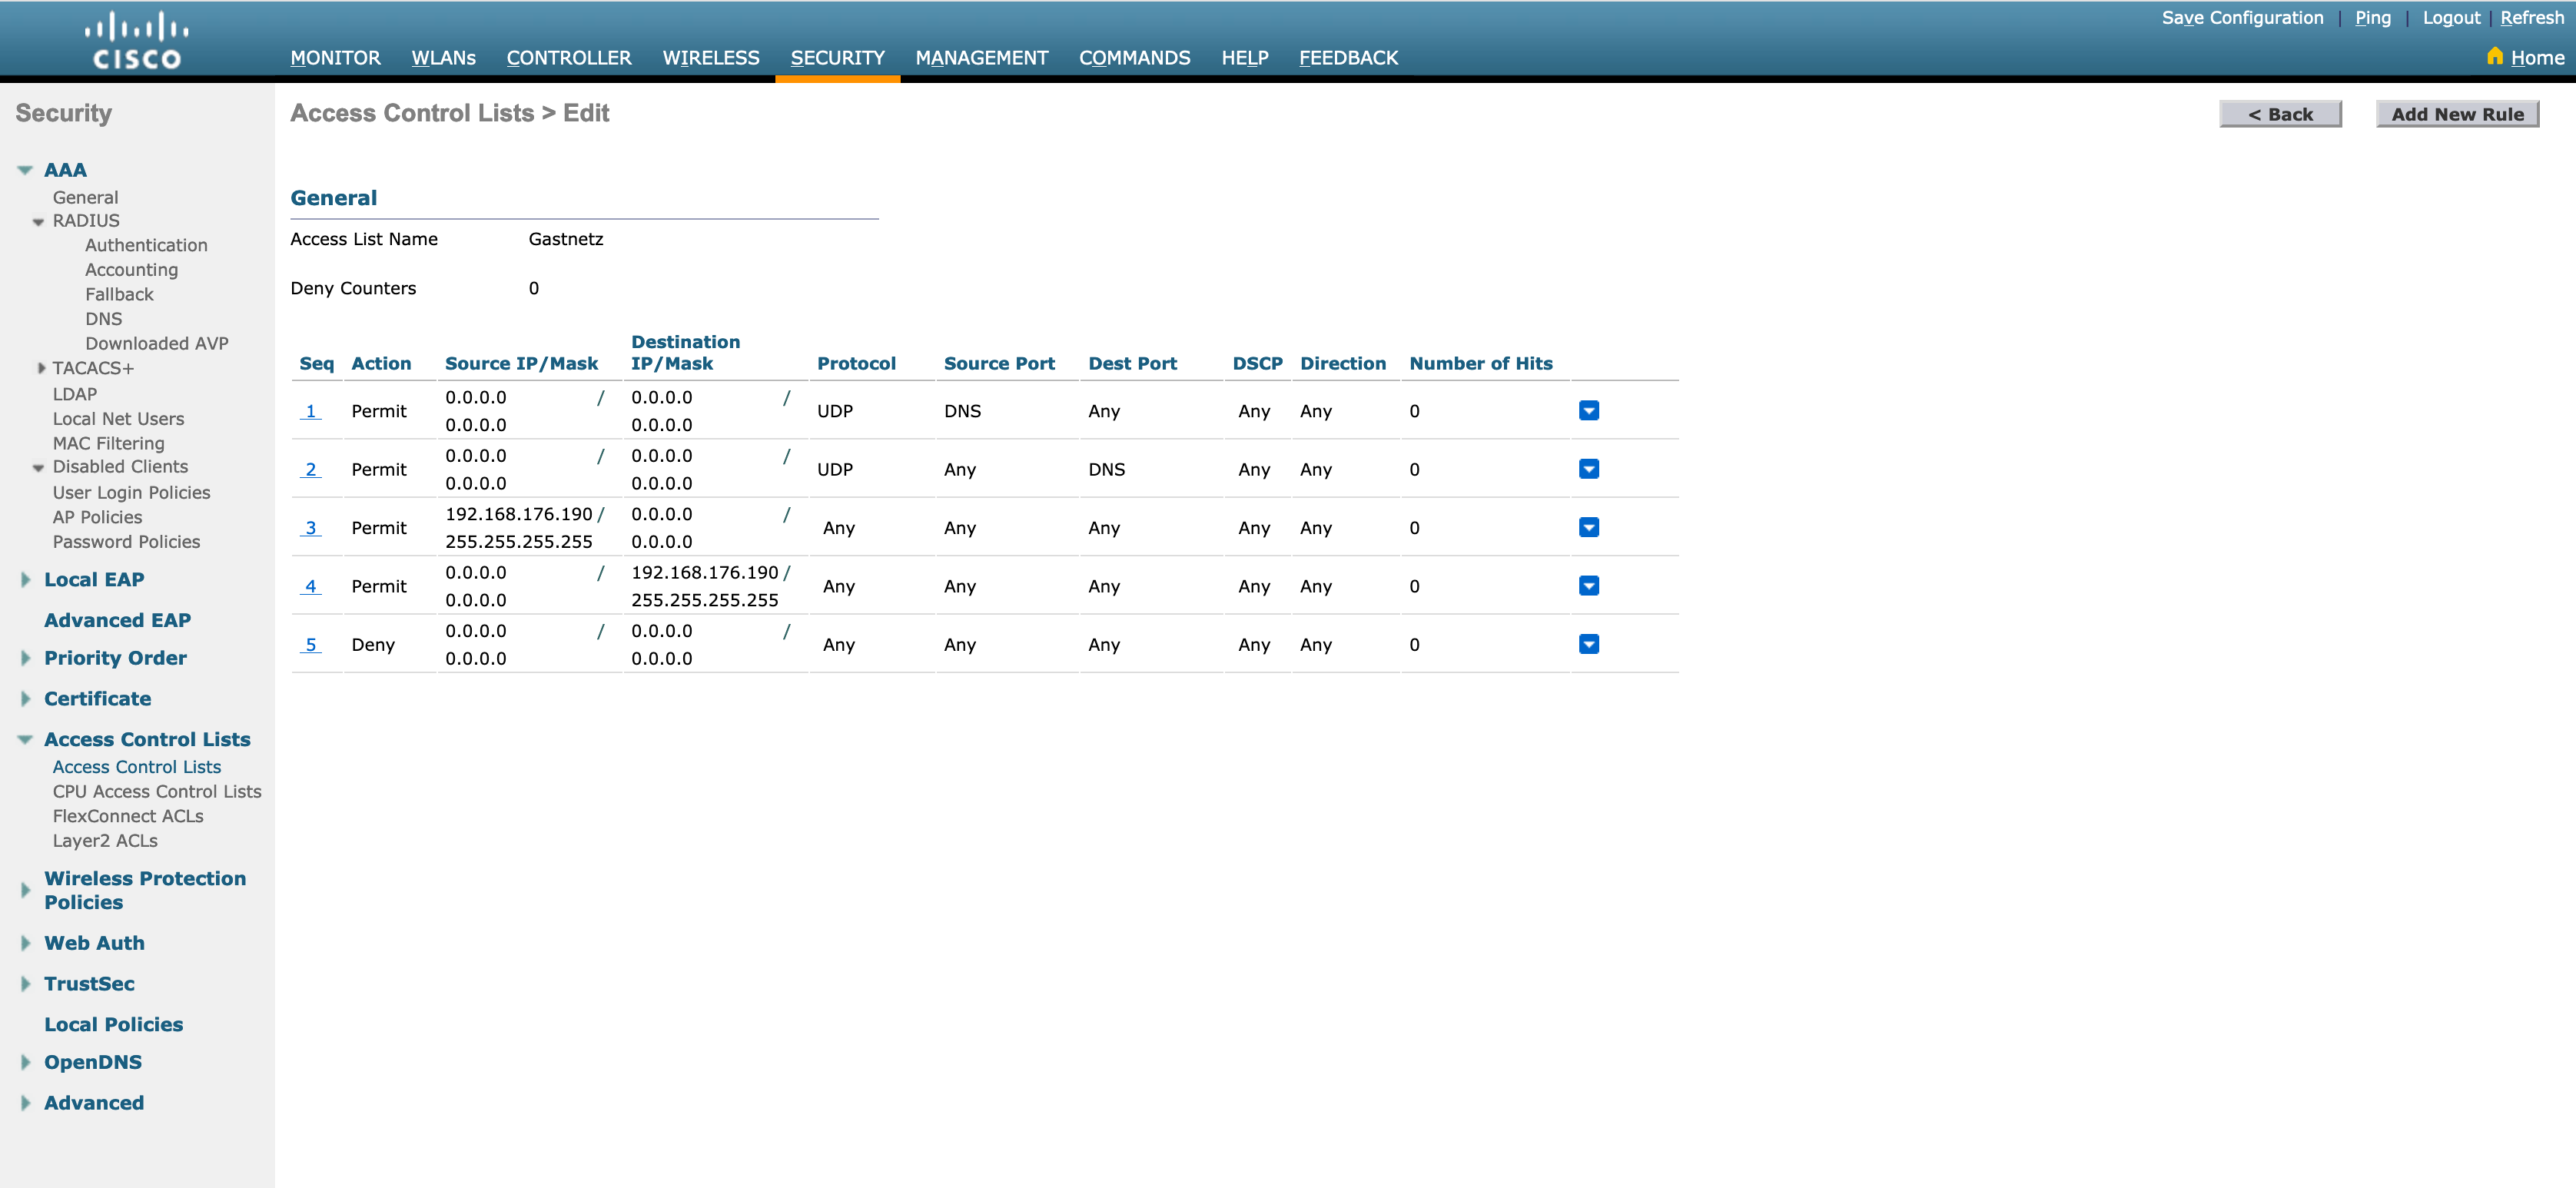Open RADIUS Authentication page
The image size is (2576, 1188).
pos(146,245)
